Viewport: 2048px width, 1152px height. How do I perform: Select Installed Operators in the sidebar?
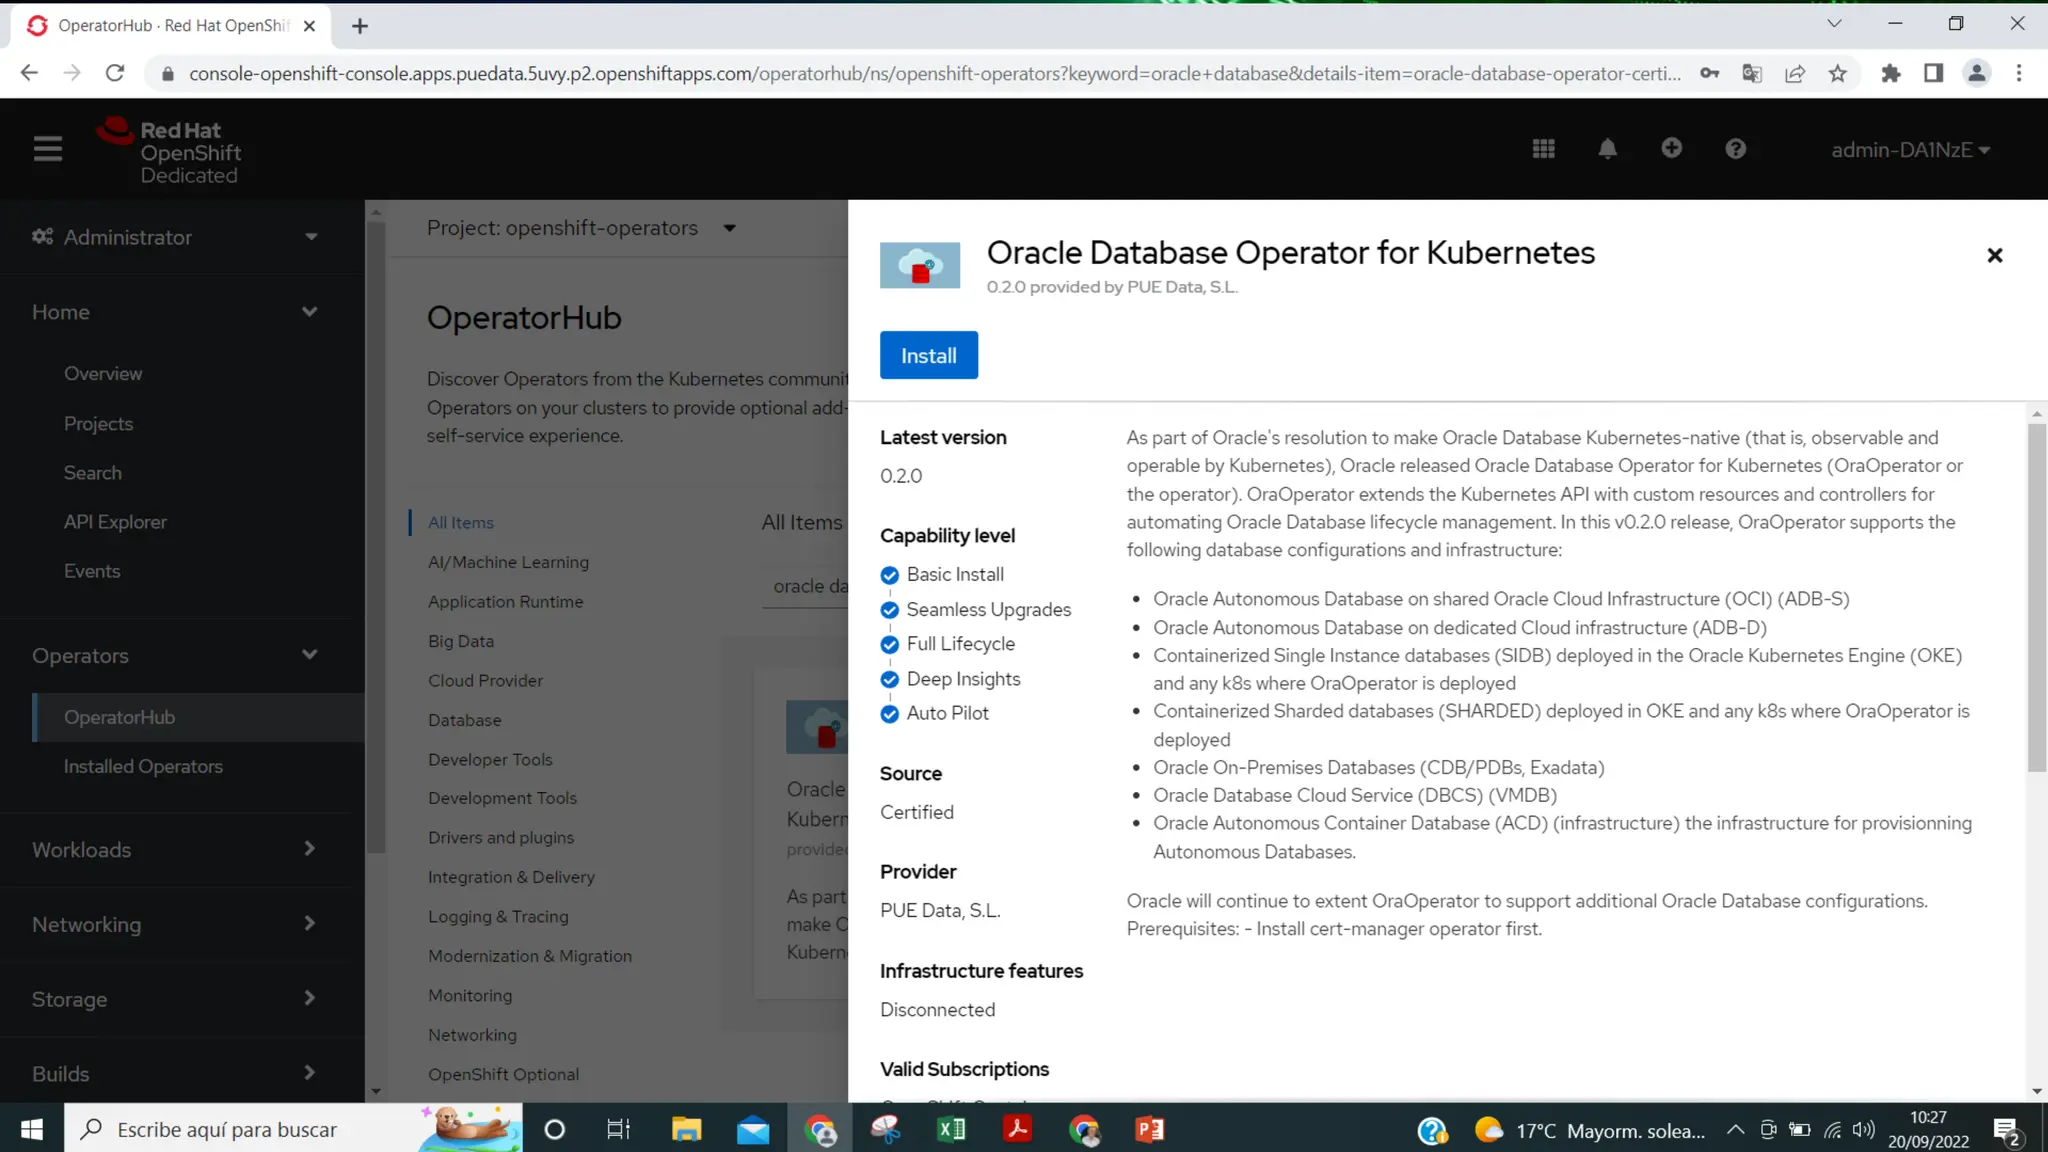point(143,766)
